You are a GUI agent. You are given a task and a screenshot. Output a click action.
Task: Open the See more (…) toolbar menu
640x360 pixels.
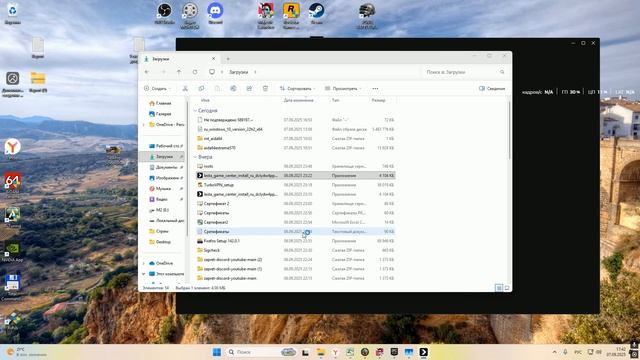[x=375, y=89]
